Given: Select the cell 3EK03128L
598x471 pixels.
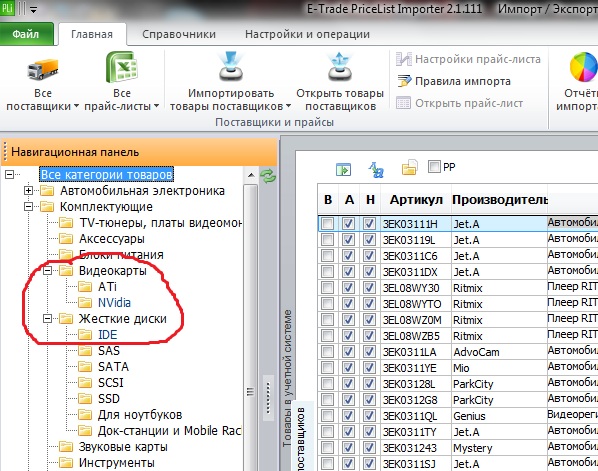Looking at the screenshot, I should (x=416, y=384).
